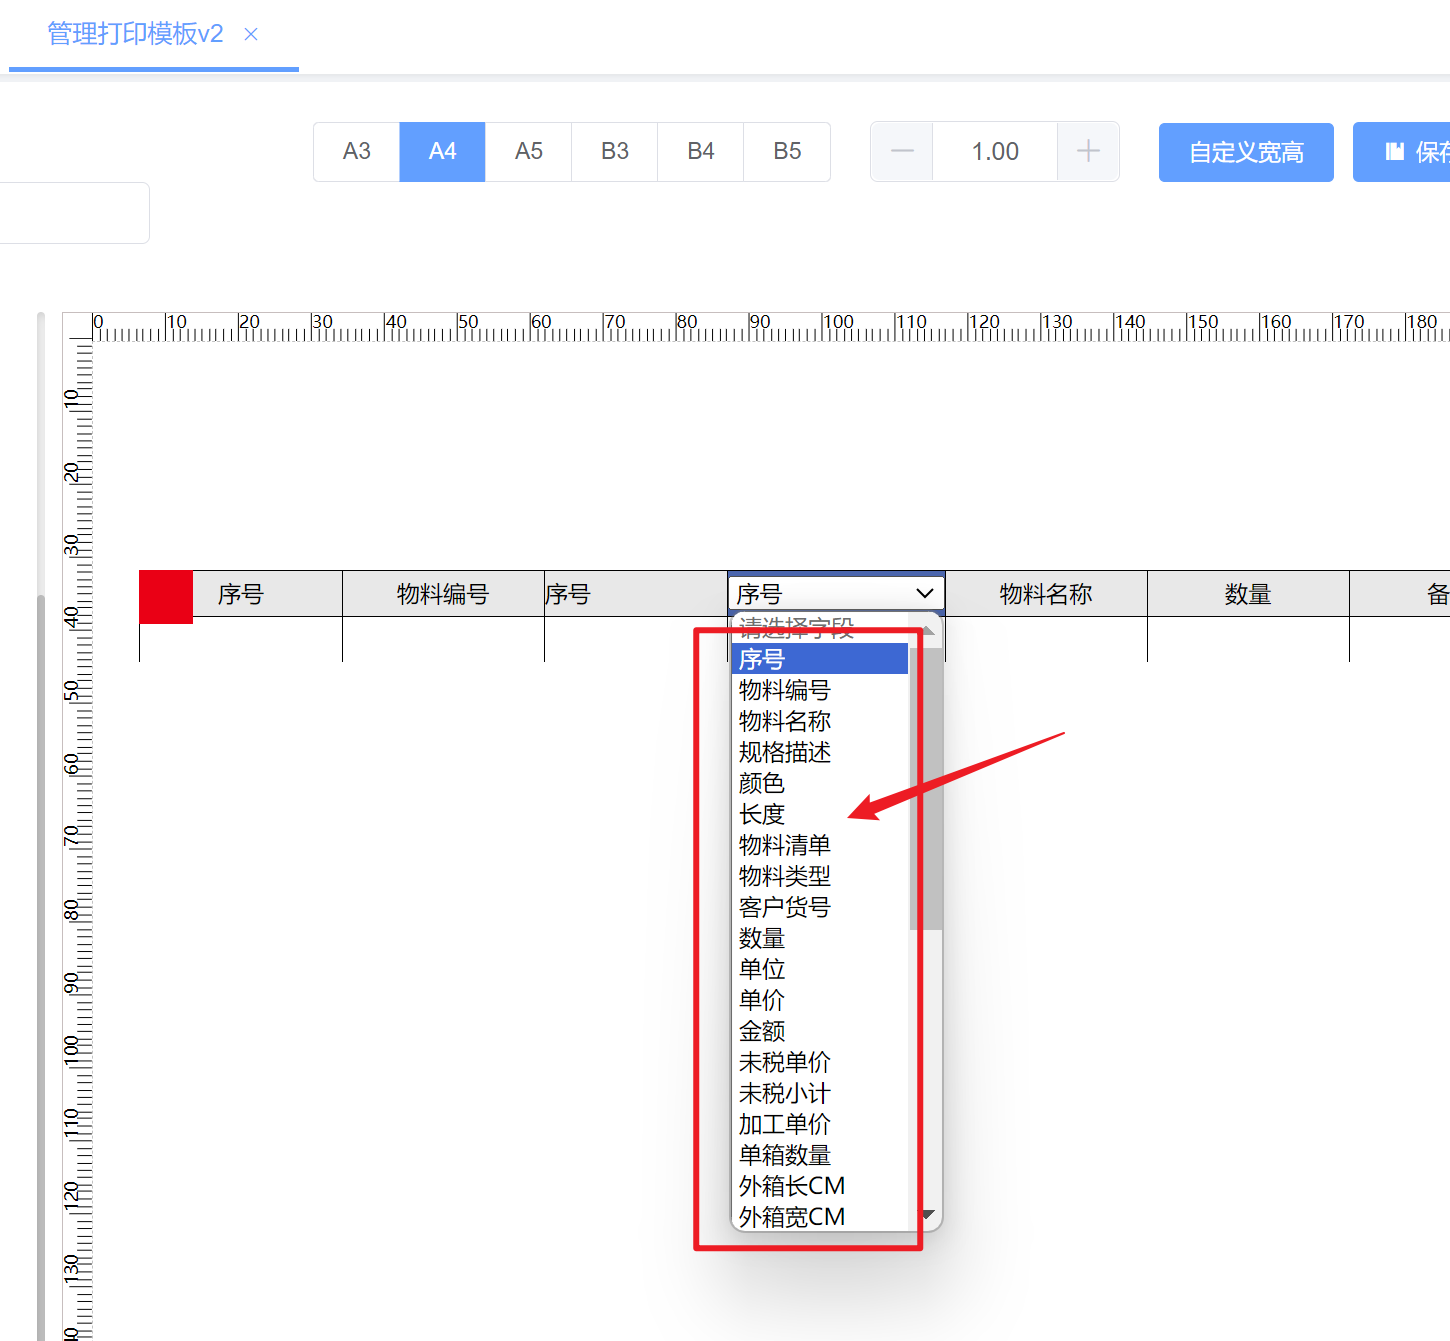Click the red square table handle
This screenshot has width=1450, height=1341.
[166, 597]
